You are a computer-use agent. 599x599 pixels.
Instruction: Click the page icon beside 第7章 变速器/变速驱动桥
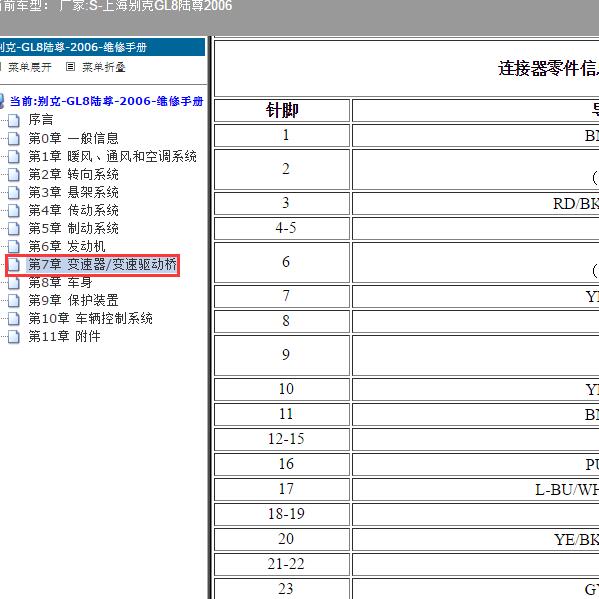coord(14,265)
